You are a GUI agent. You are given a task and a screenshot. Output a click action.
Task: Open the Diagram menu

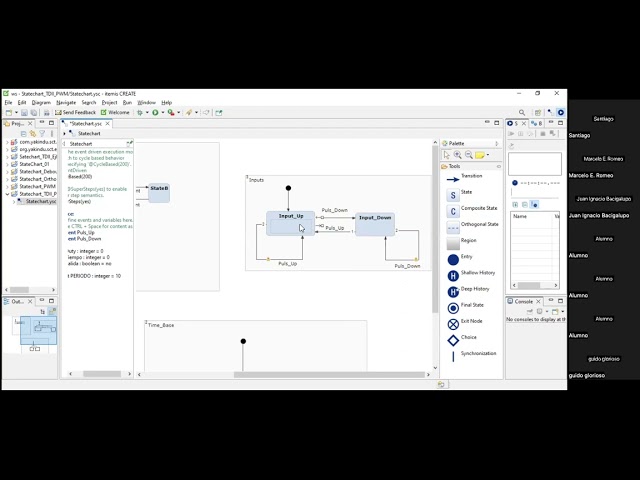(41, 102)
